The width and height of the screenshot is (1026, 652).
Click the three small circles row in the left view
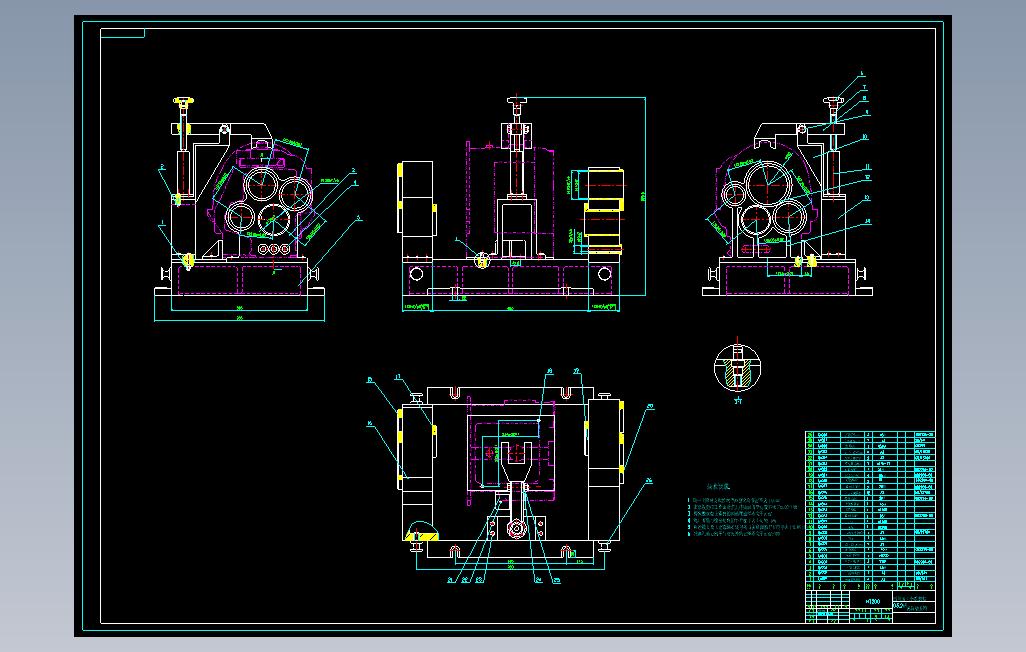click(274, 249)
